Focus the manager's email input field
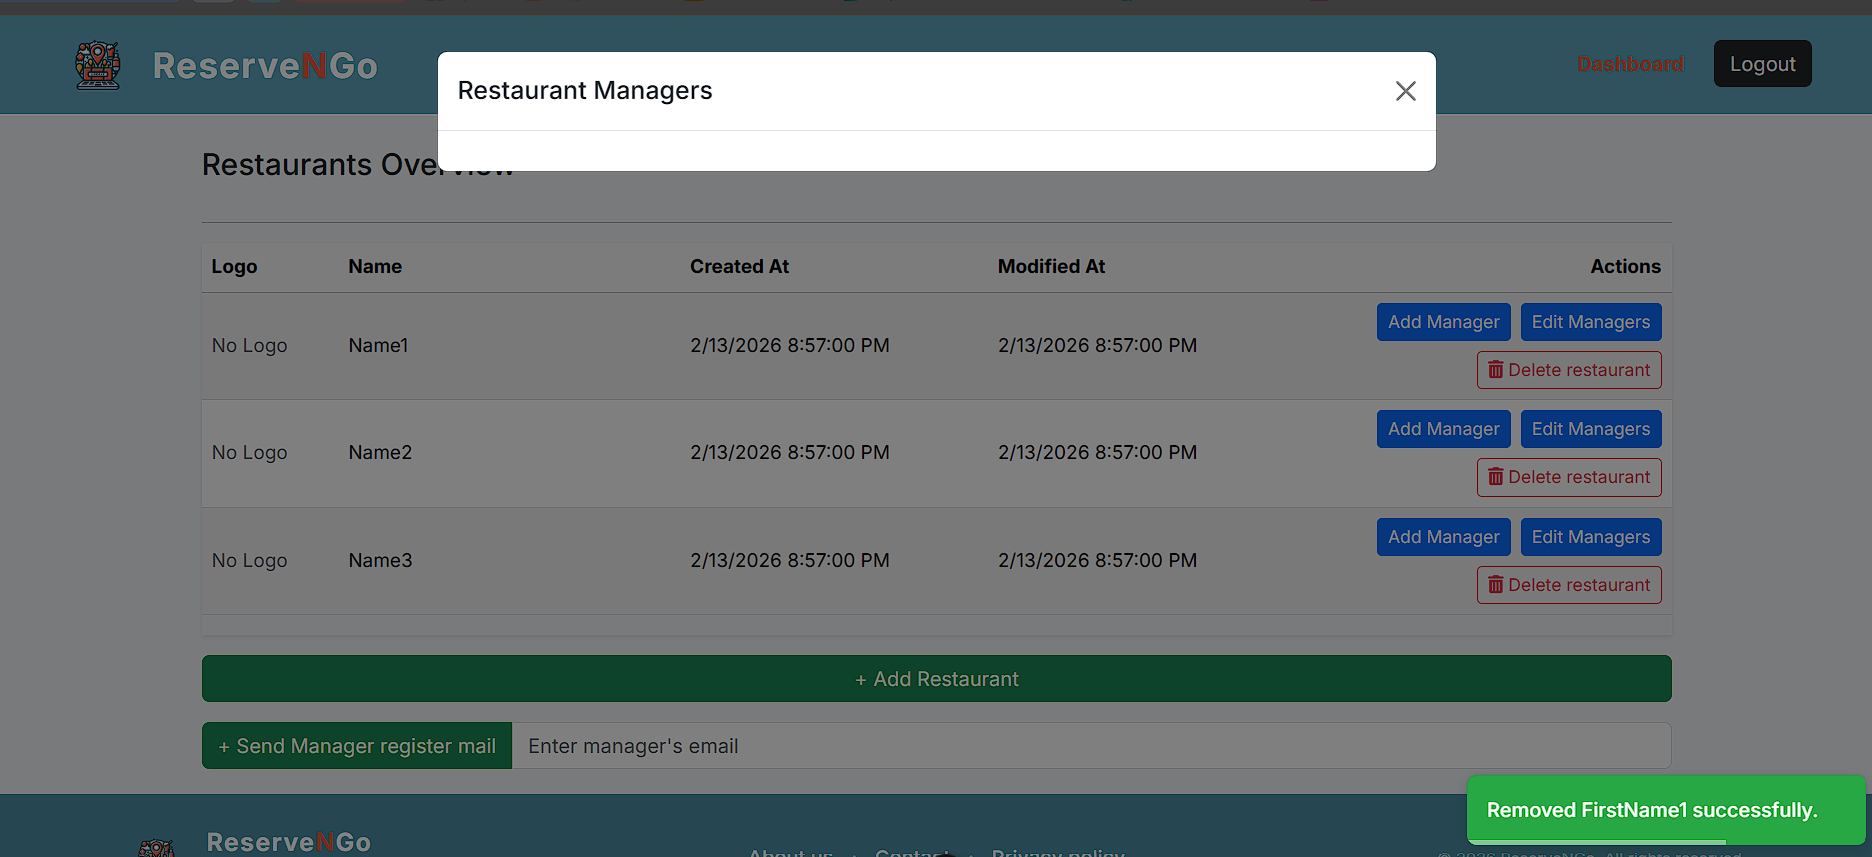1872x857 pixels. 1090,746
